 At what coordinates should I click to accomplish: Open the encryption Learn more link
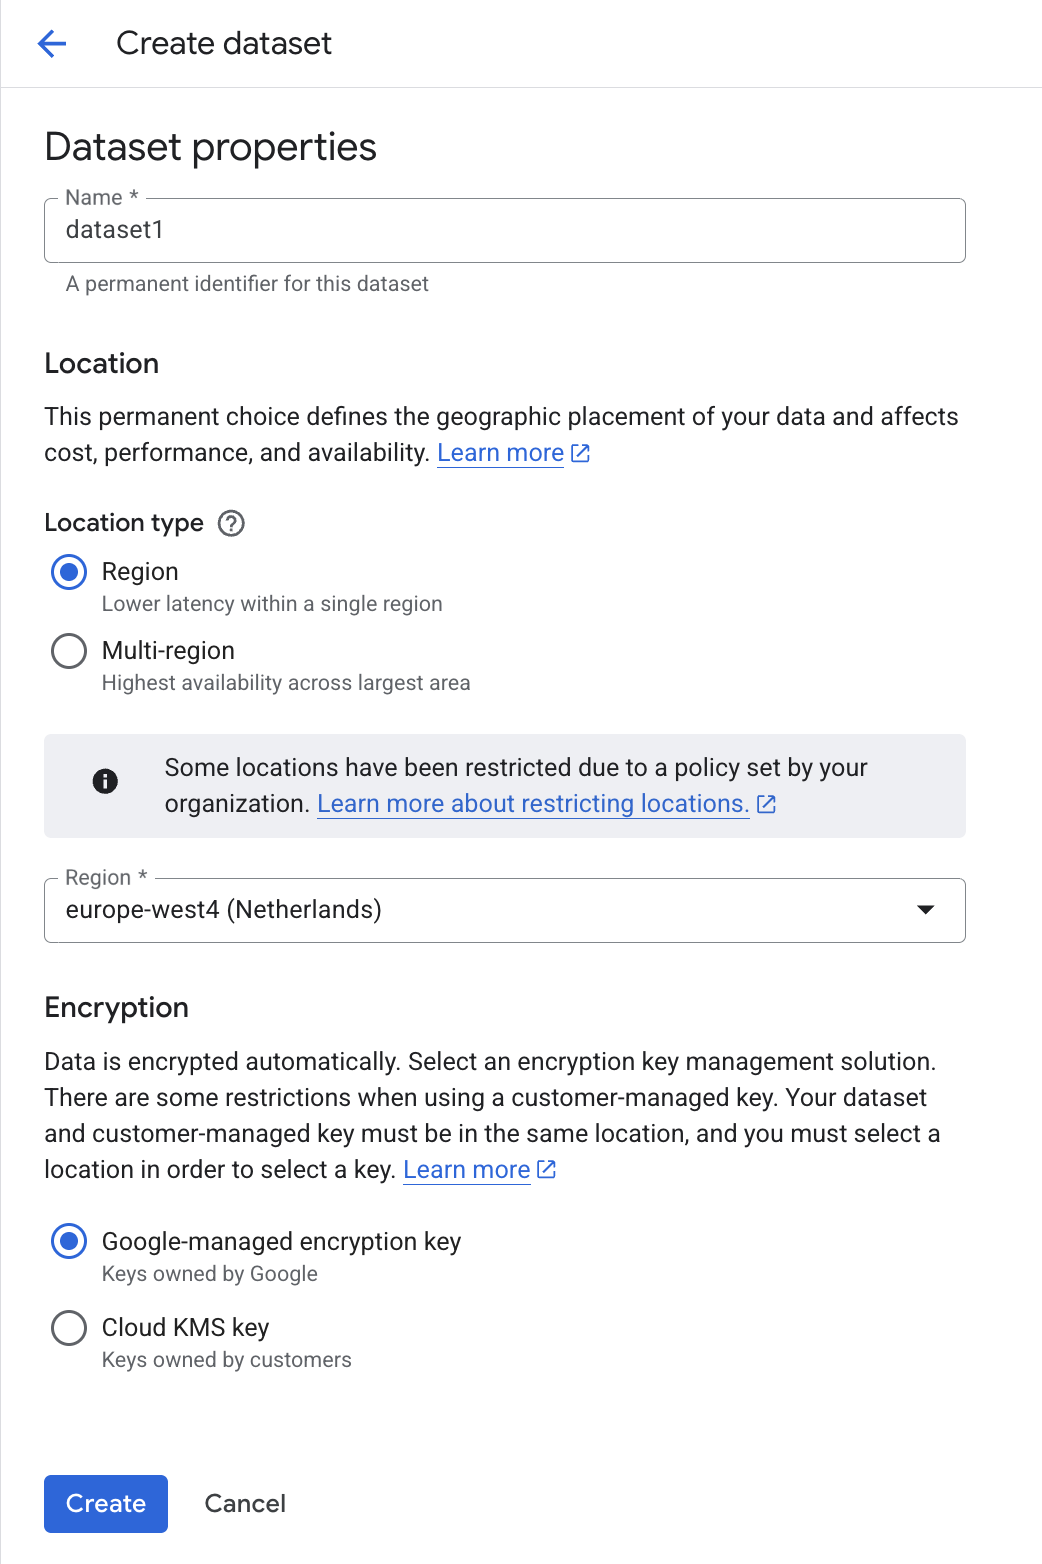point(465,1168)
